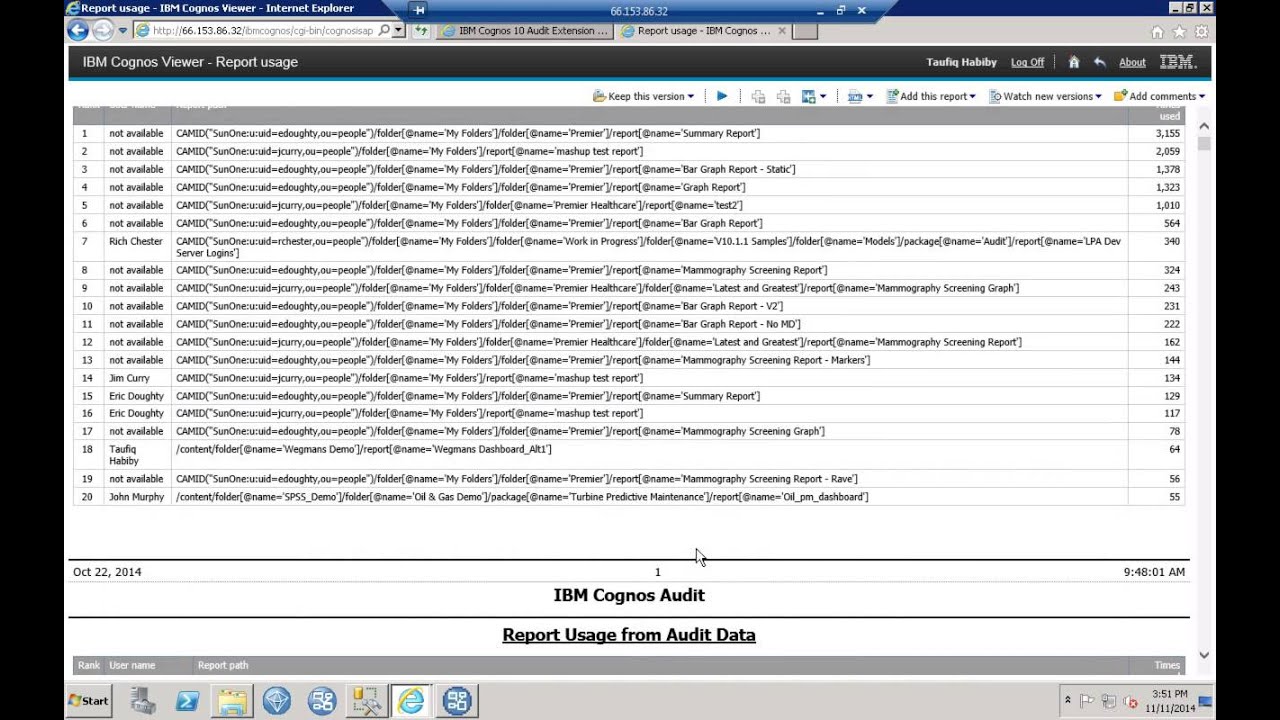Click the Keep this version icon
The height and width of the screenshot is (720, 1280).
(599, 96)
